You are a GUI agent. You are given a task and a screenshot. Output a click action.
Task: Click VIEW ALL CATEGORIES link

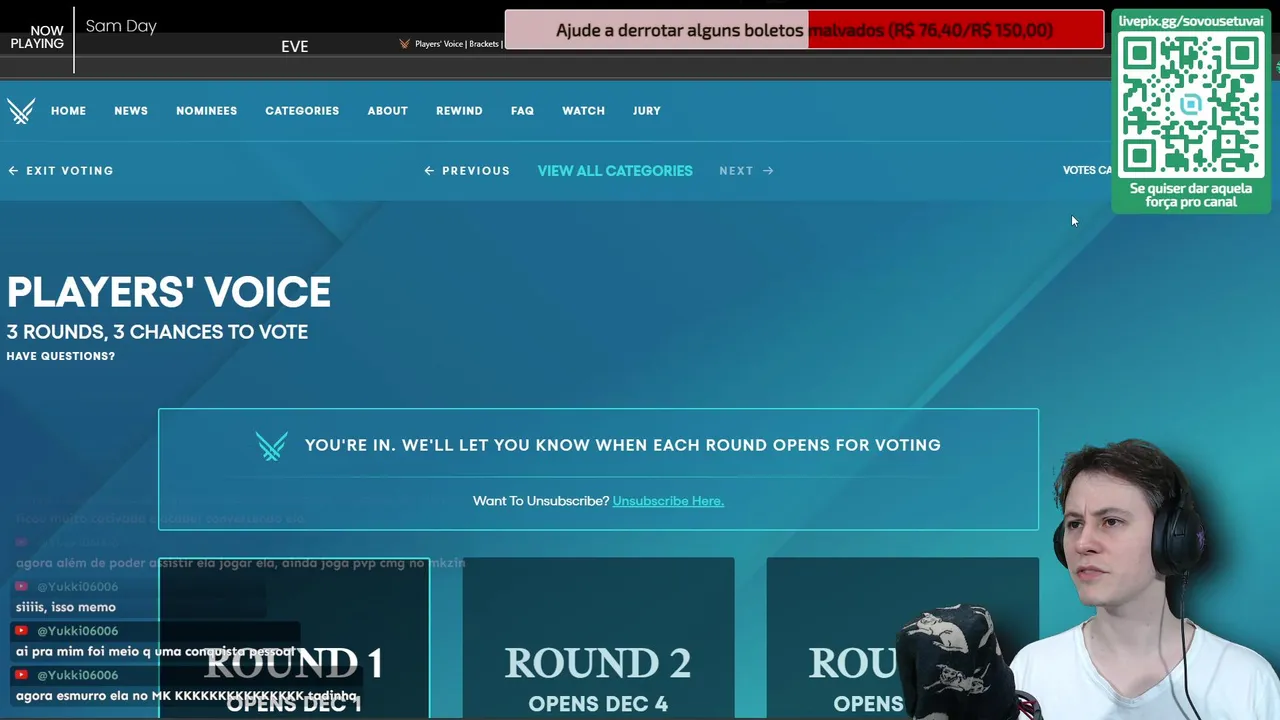615,171
